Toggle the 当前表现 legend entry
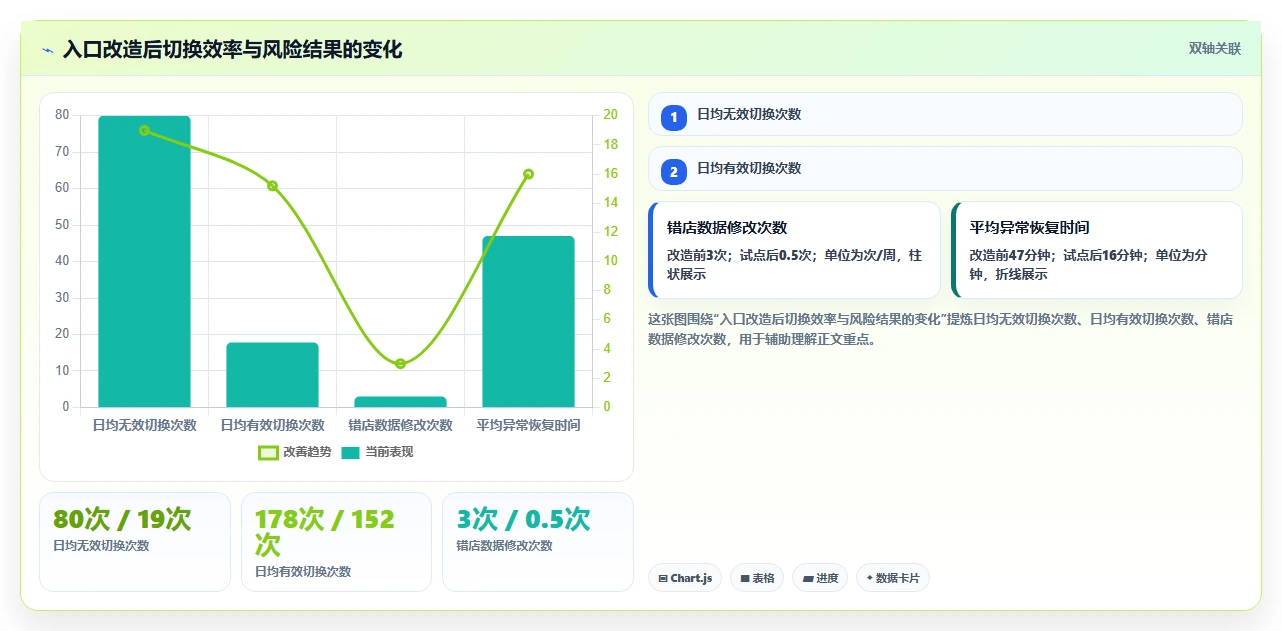 [x=377, y=452]
